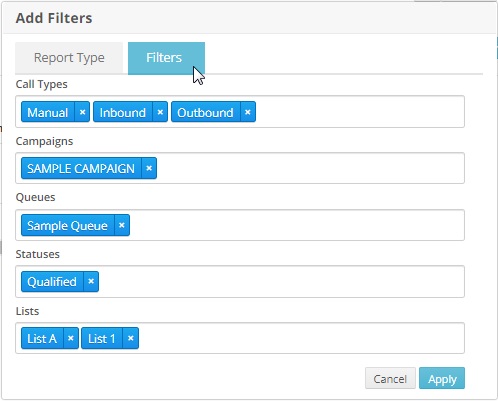This screenshot has height=401, width=498.
Task: Open the Campaigns selection field
Action: click(x=240, y=168)
